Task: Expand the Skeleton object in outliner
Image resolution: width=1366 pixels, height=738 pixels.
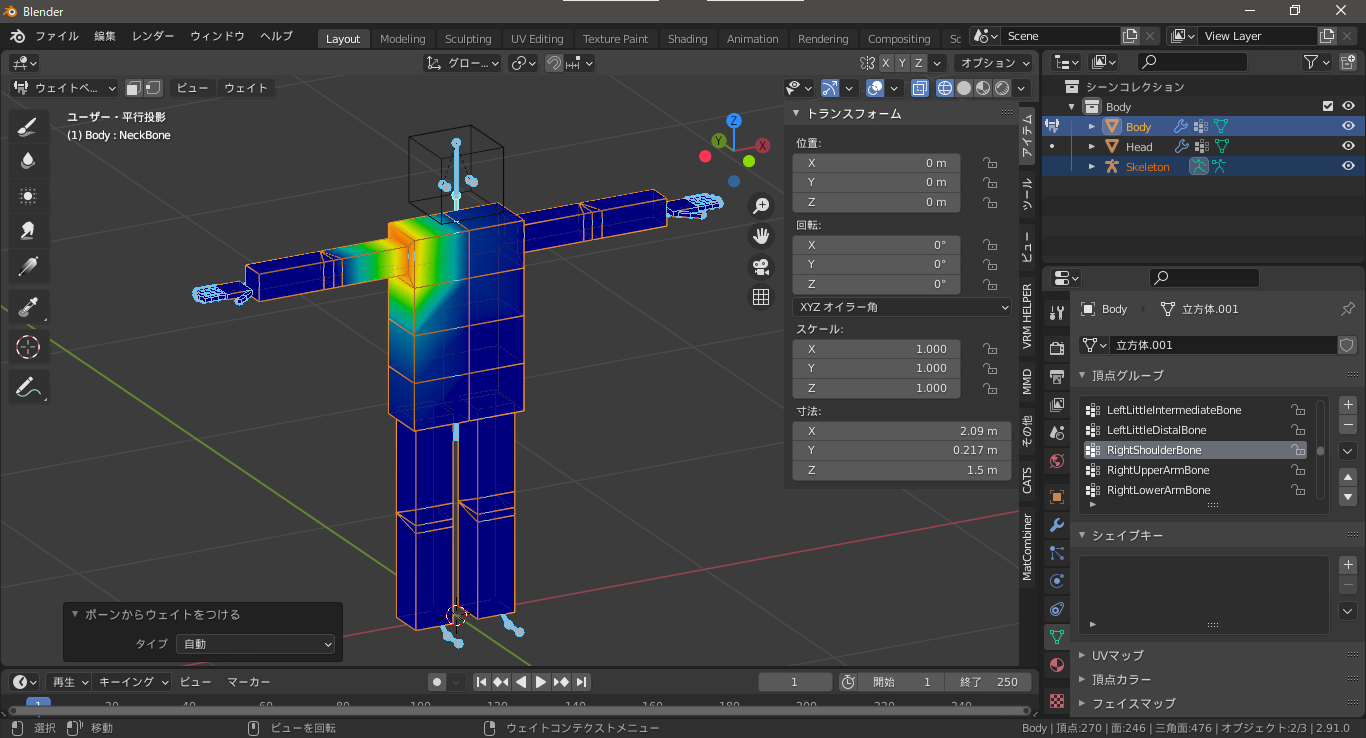Action: point(1092,166)
